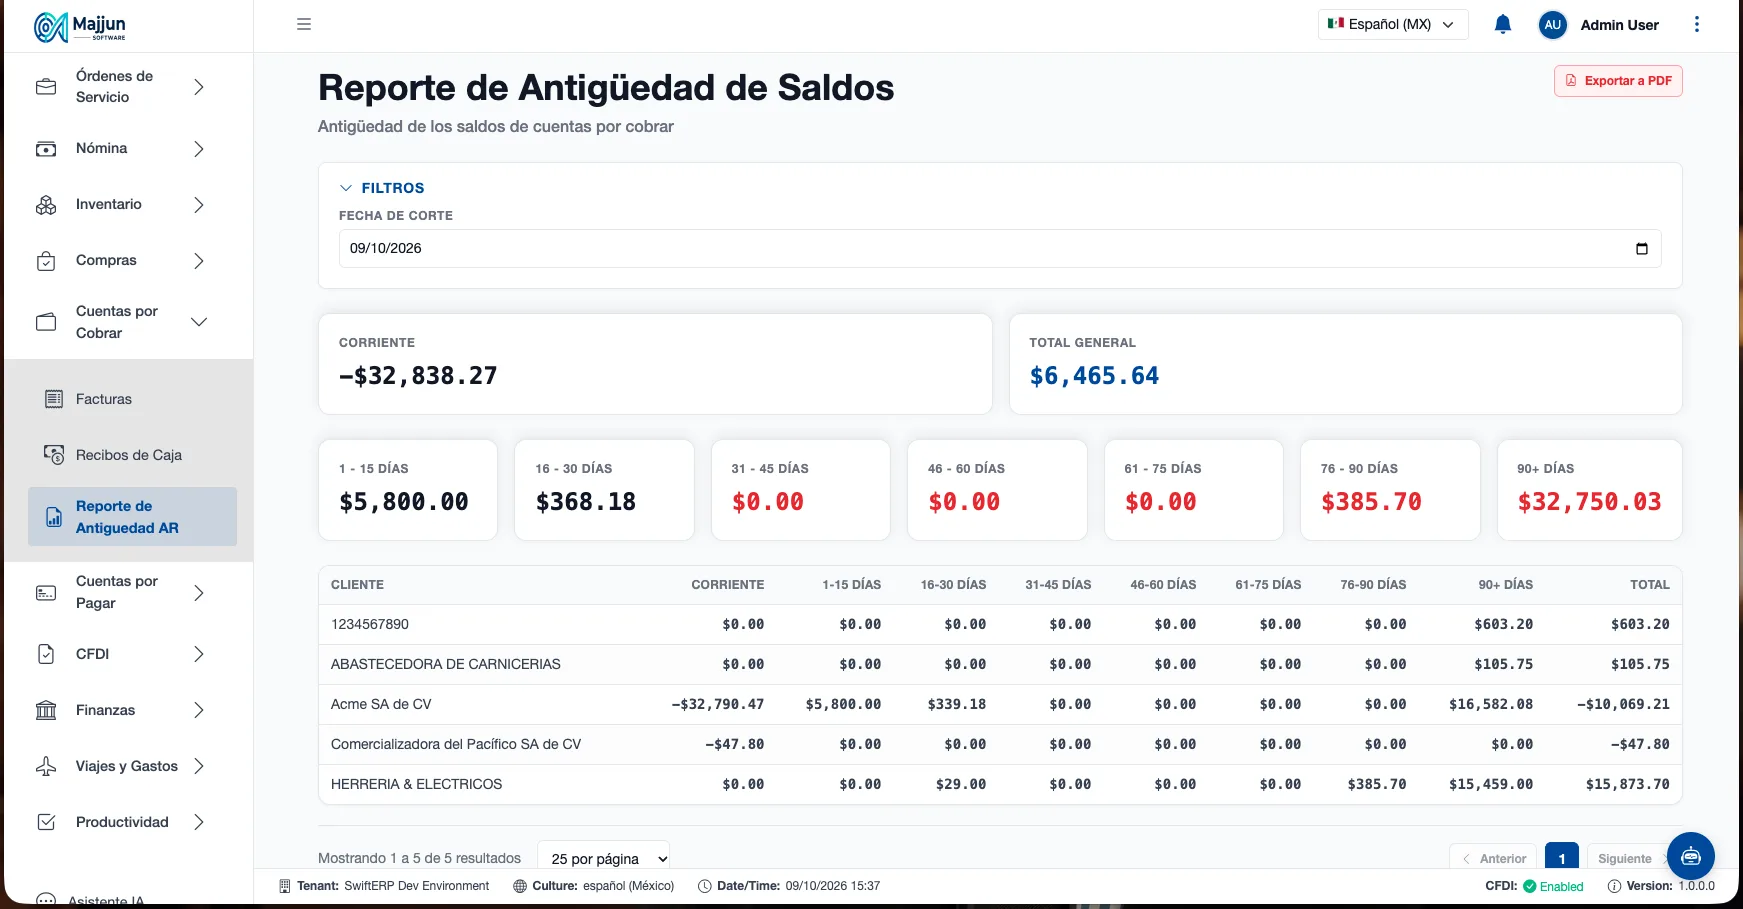Click the Anterior pagination button
The image size is (1743, 909).
(x=1494, y=859)
